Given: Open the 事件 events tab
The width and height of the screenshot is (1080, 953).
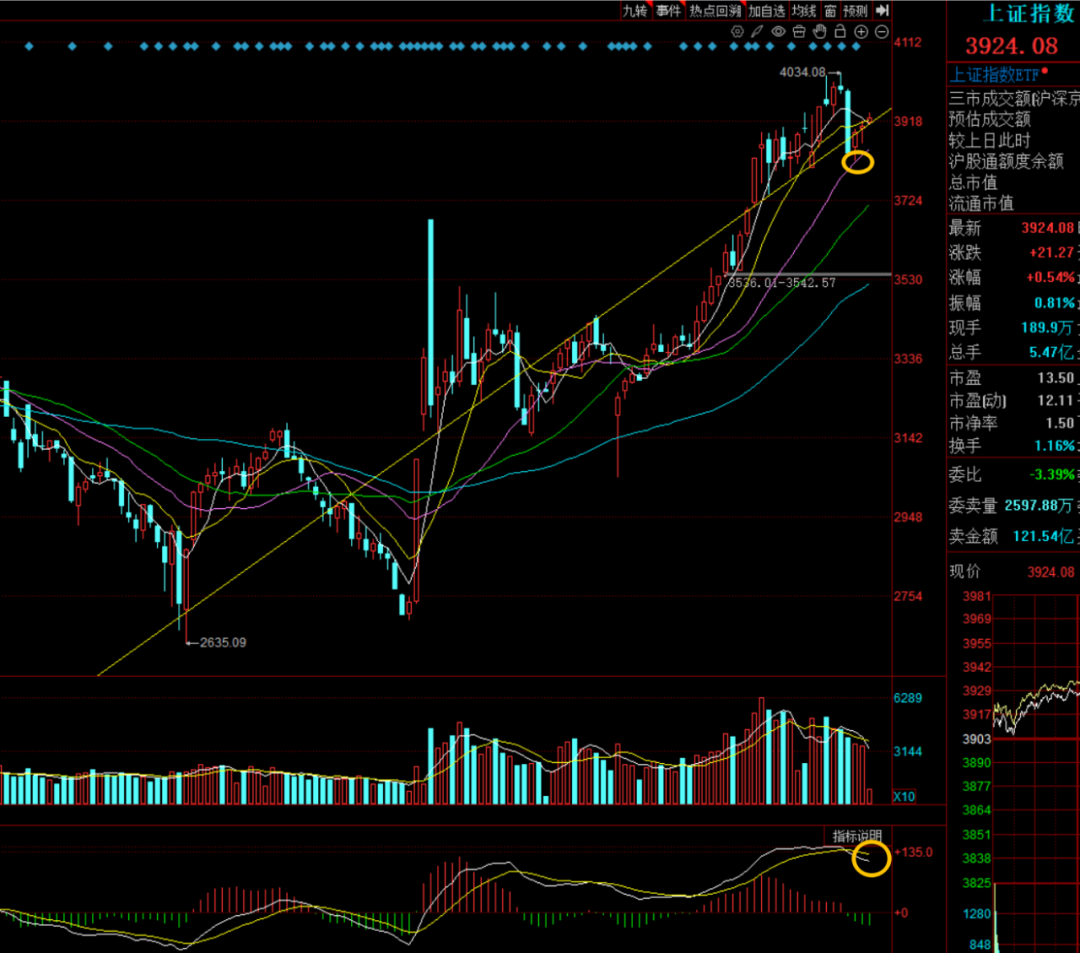Looking at the screenshot, I should [668, 10].
